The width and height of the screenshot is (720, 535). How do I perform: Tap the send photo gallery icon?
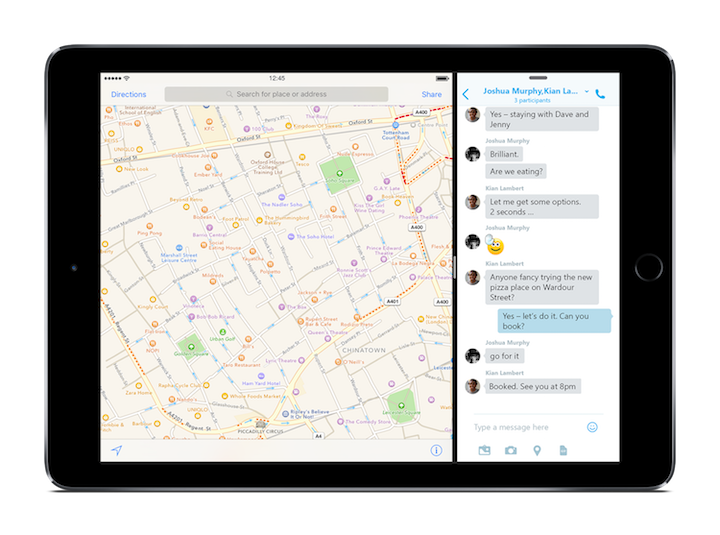[x=484, y=450]
